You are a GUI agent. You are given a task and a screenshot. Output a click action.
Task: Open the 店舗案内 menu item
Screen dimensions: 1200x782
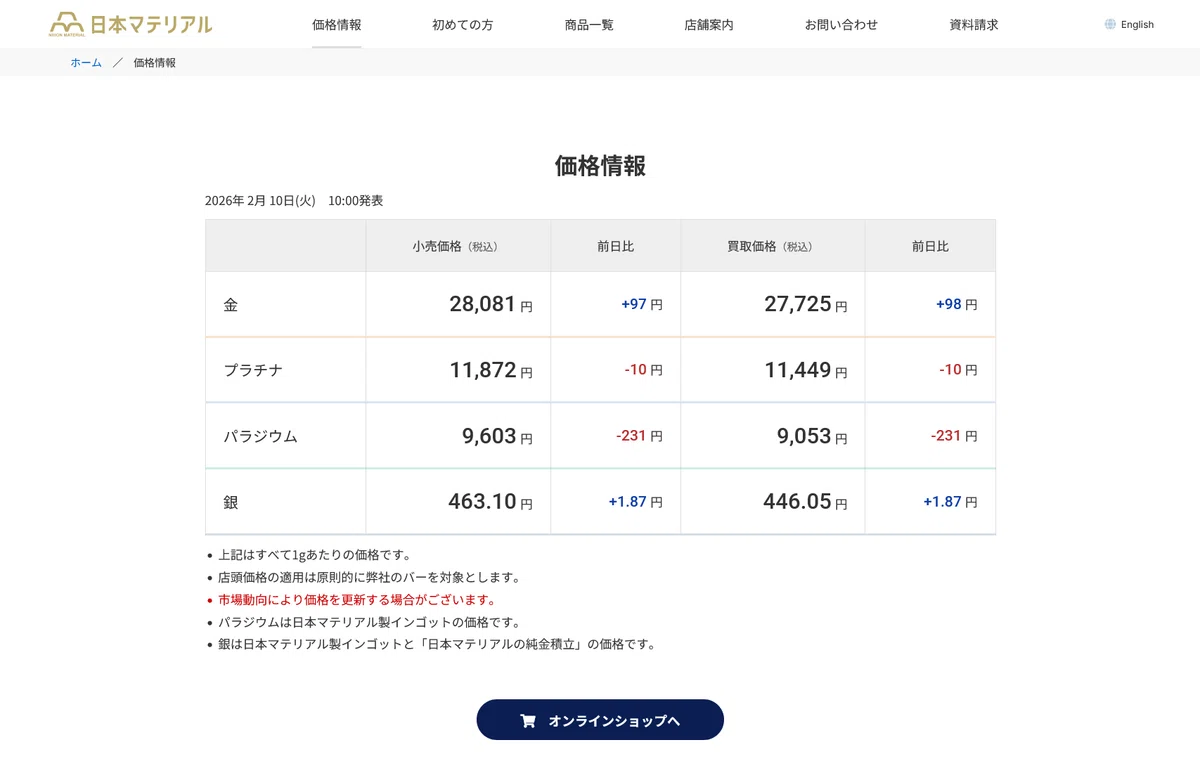pyautogui.click(x=709, y=24)
